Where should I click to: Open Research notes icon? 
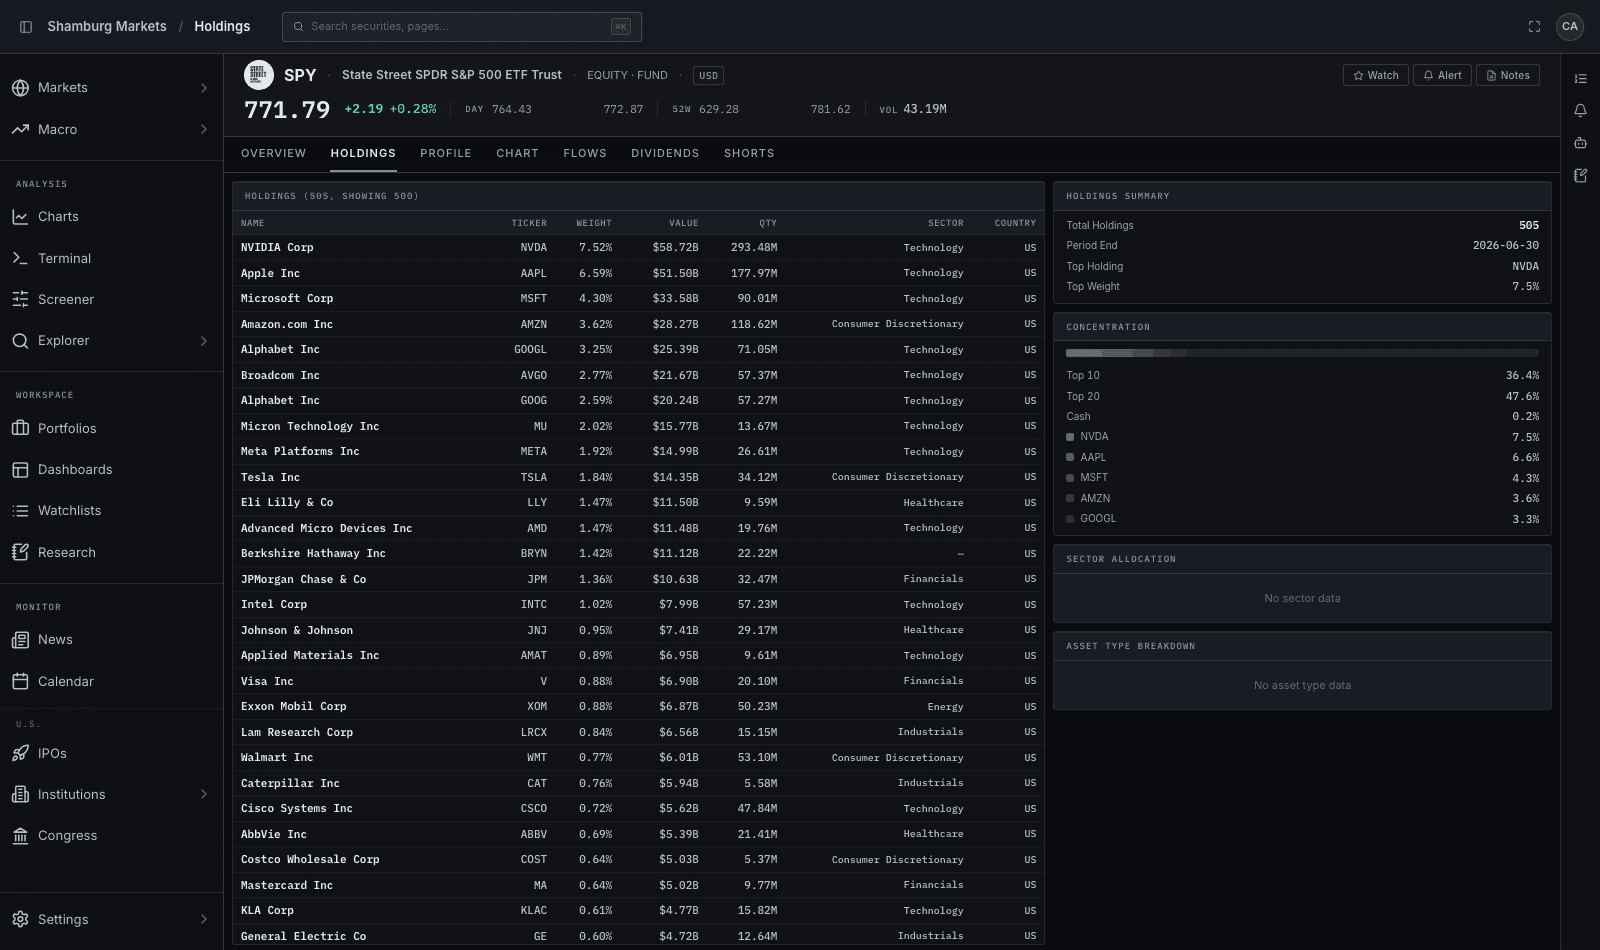pyautogui.click(x=20, y=552)
